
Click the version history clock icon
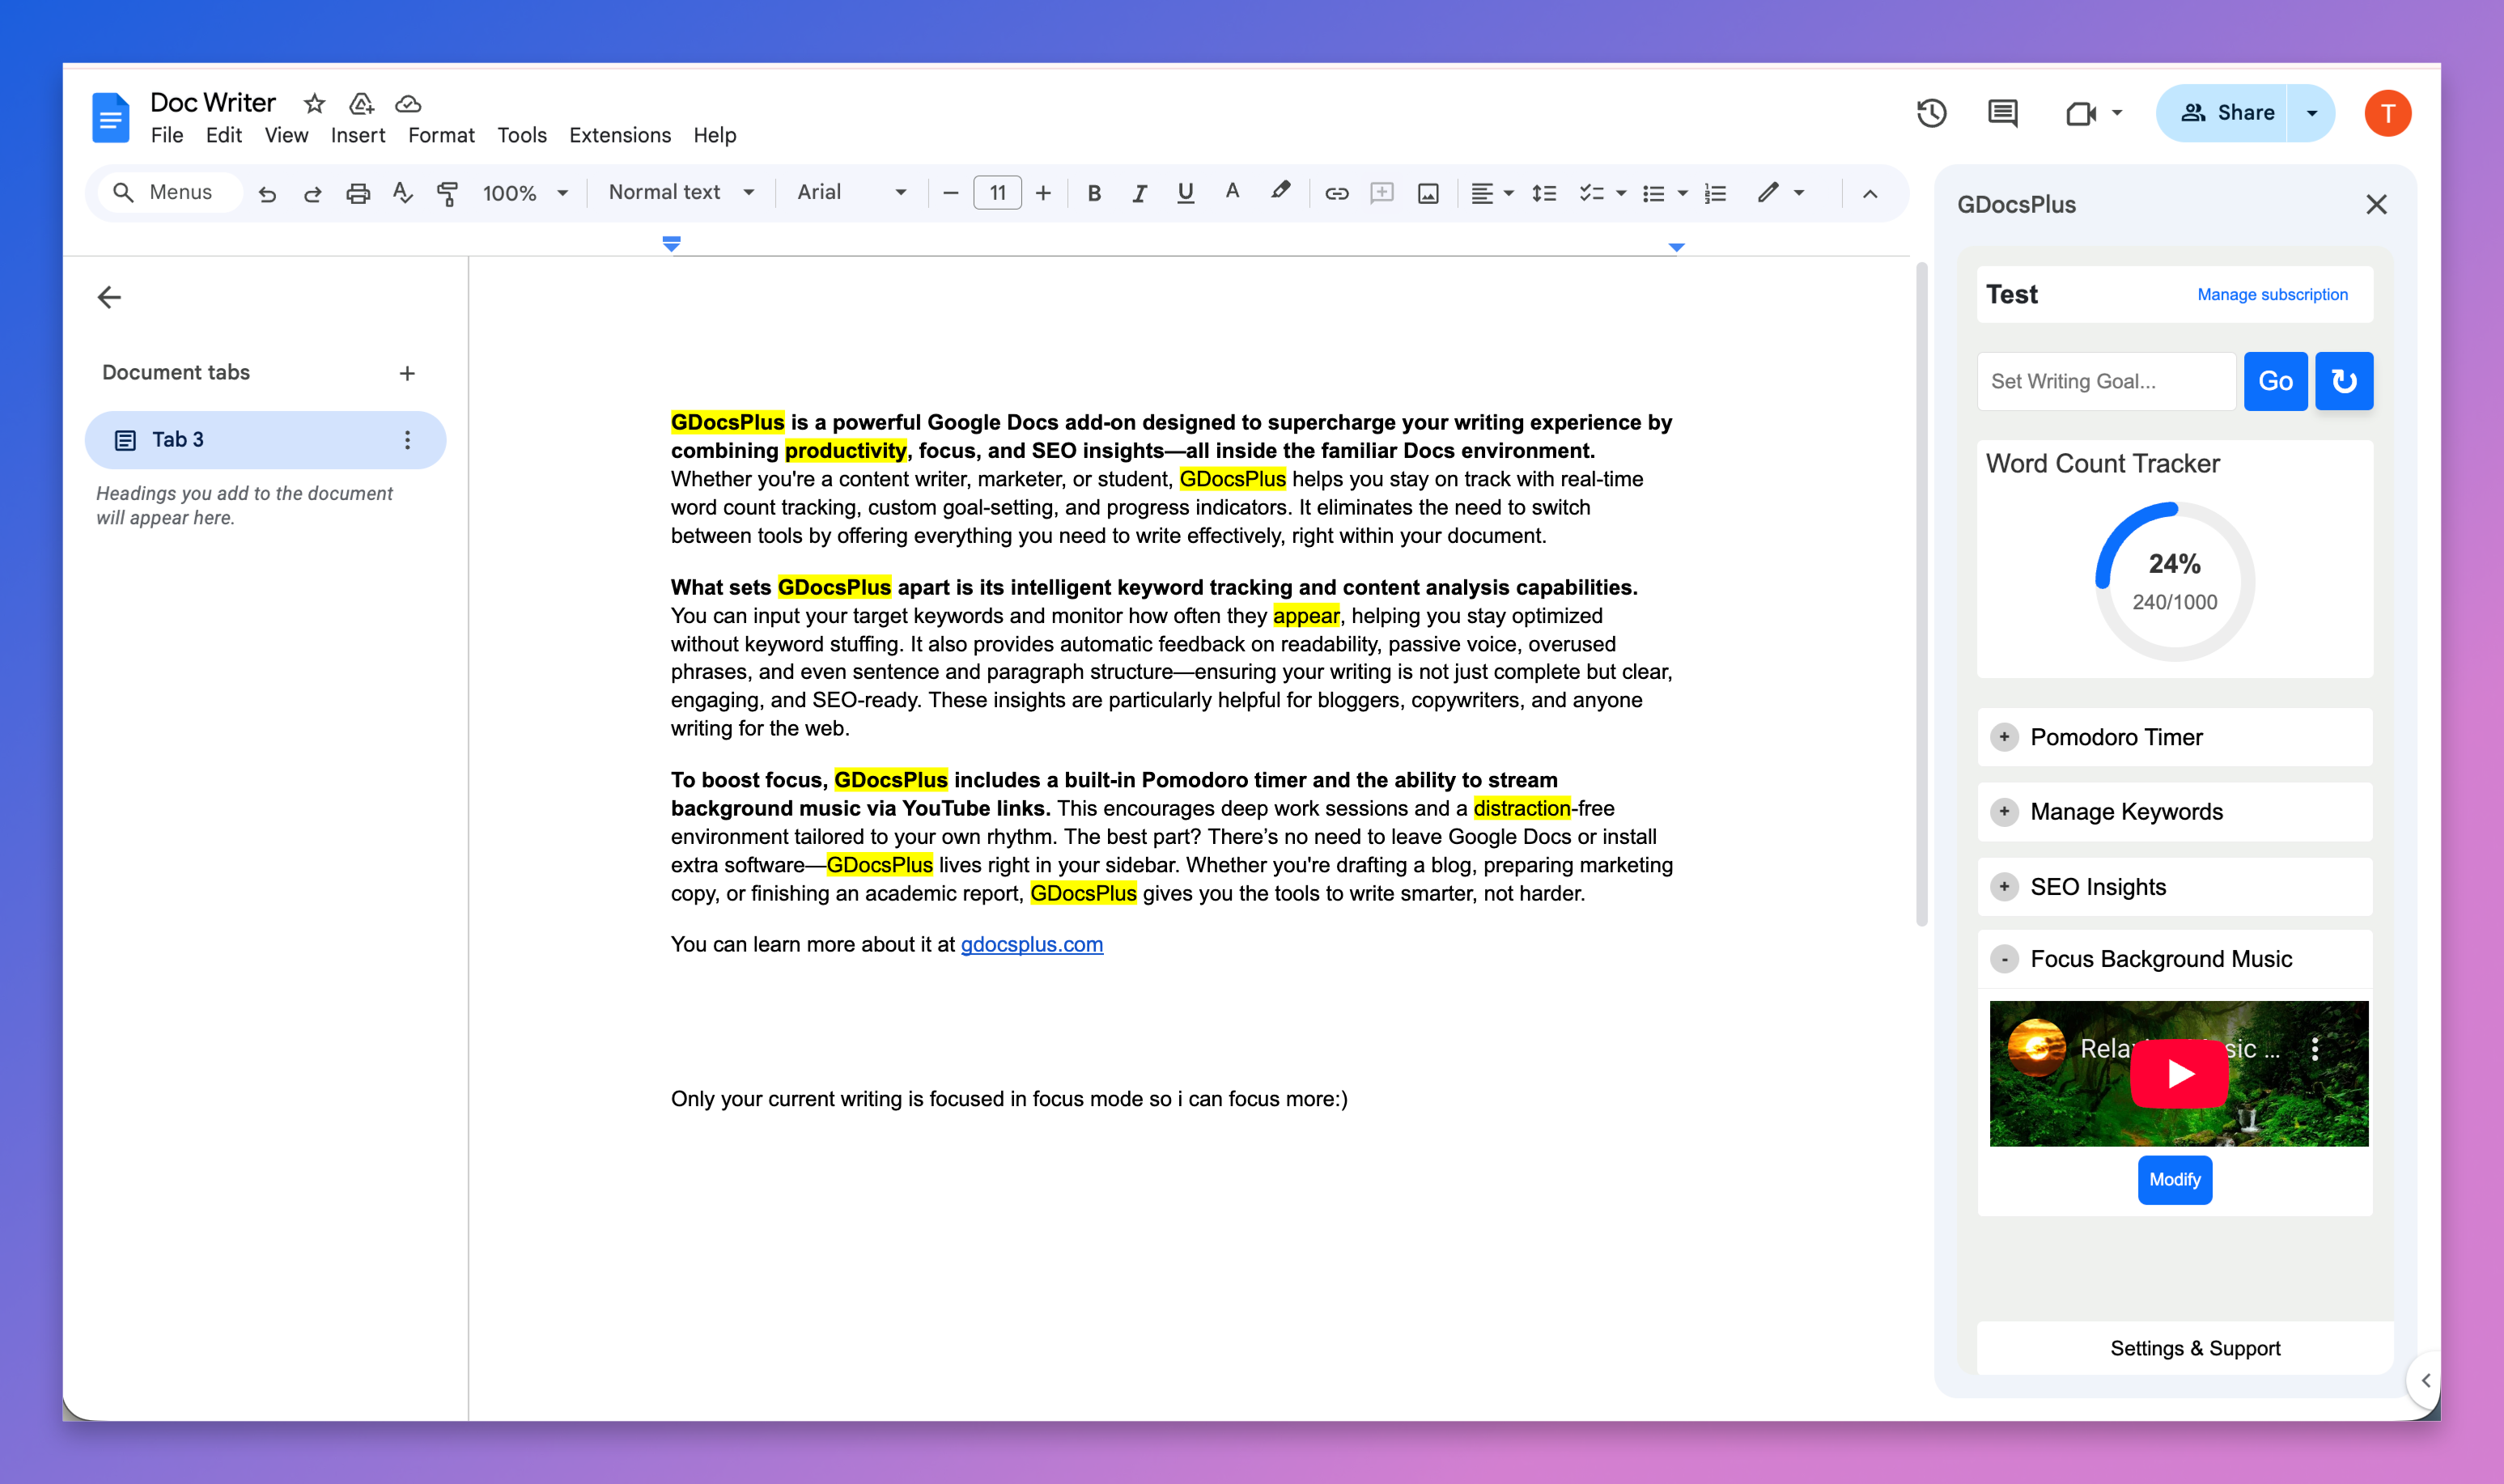(x=1931, y=113)
